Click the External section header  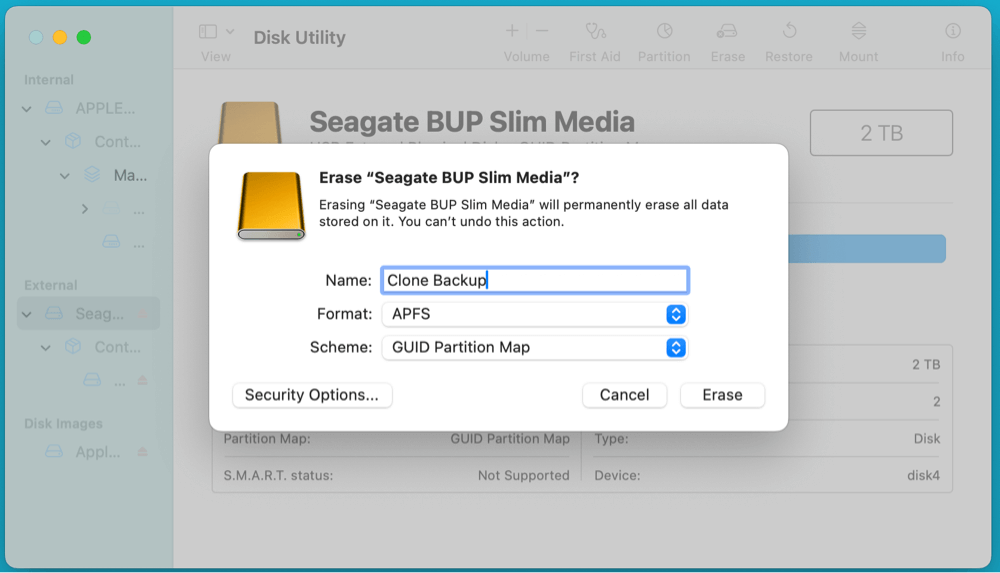51,285
